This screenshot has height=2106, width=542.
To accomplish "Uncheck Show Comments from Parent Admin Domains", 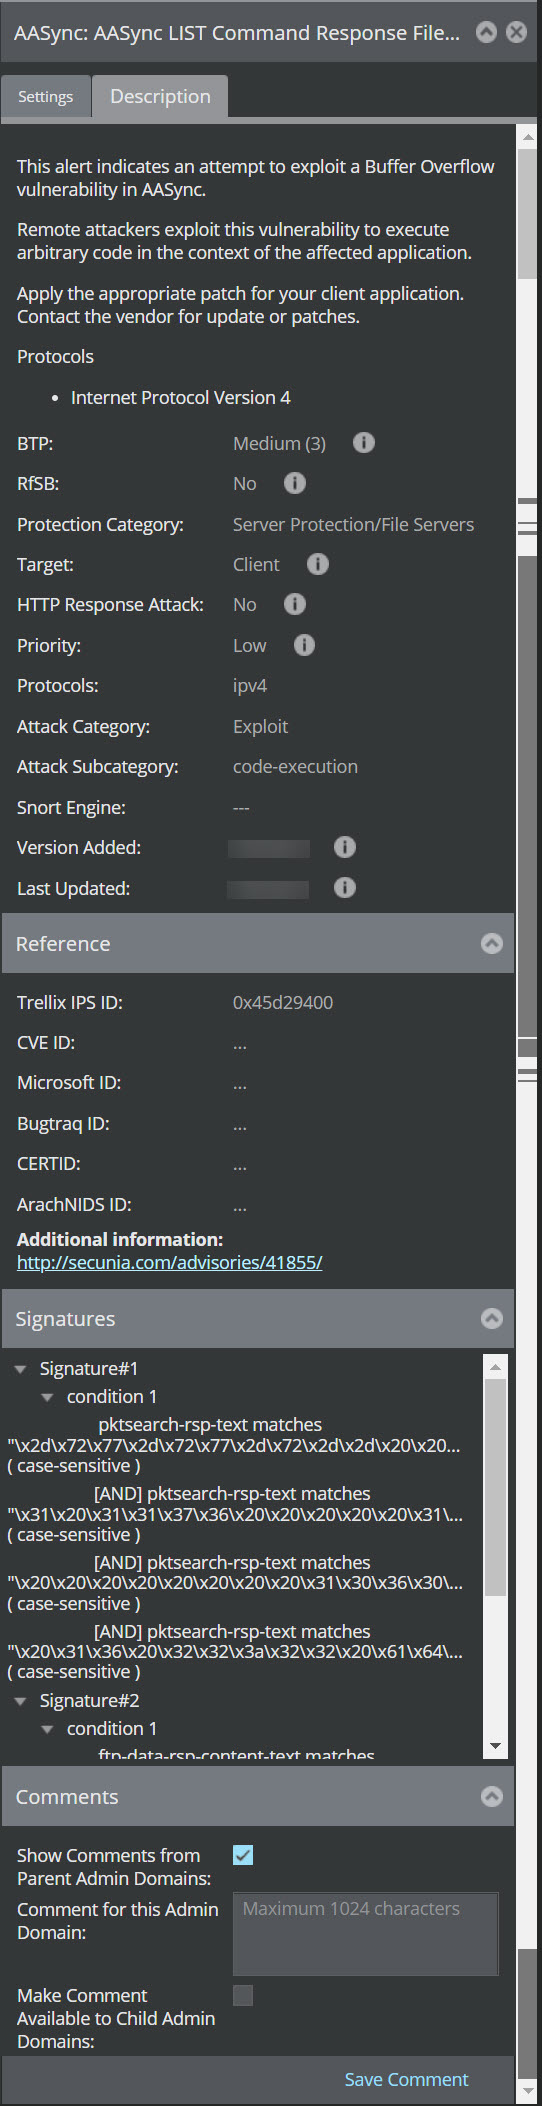I will tap(243, 1855).
